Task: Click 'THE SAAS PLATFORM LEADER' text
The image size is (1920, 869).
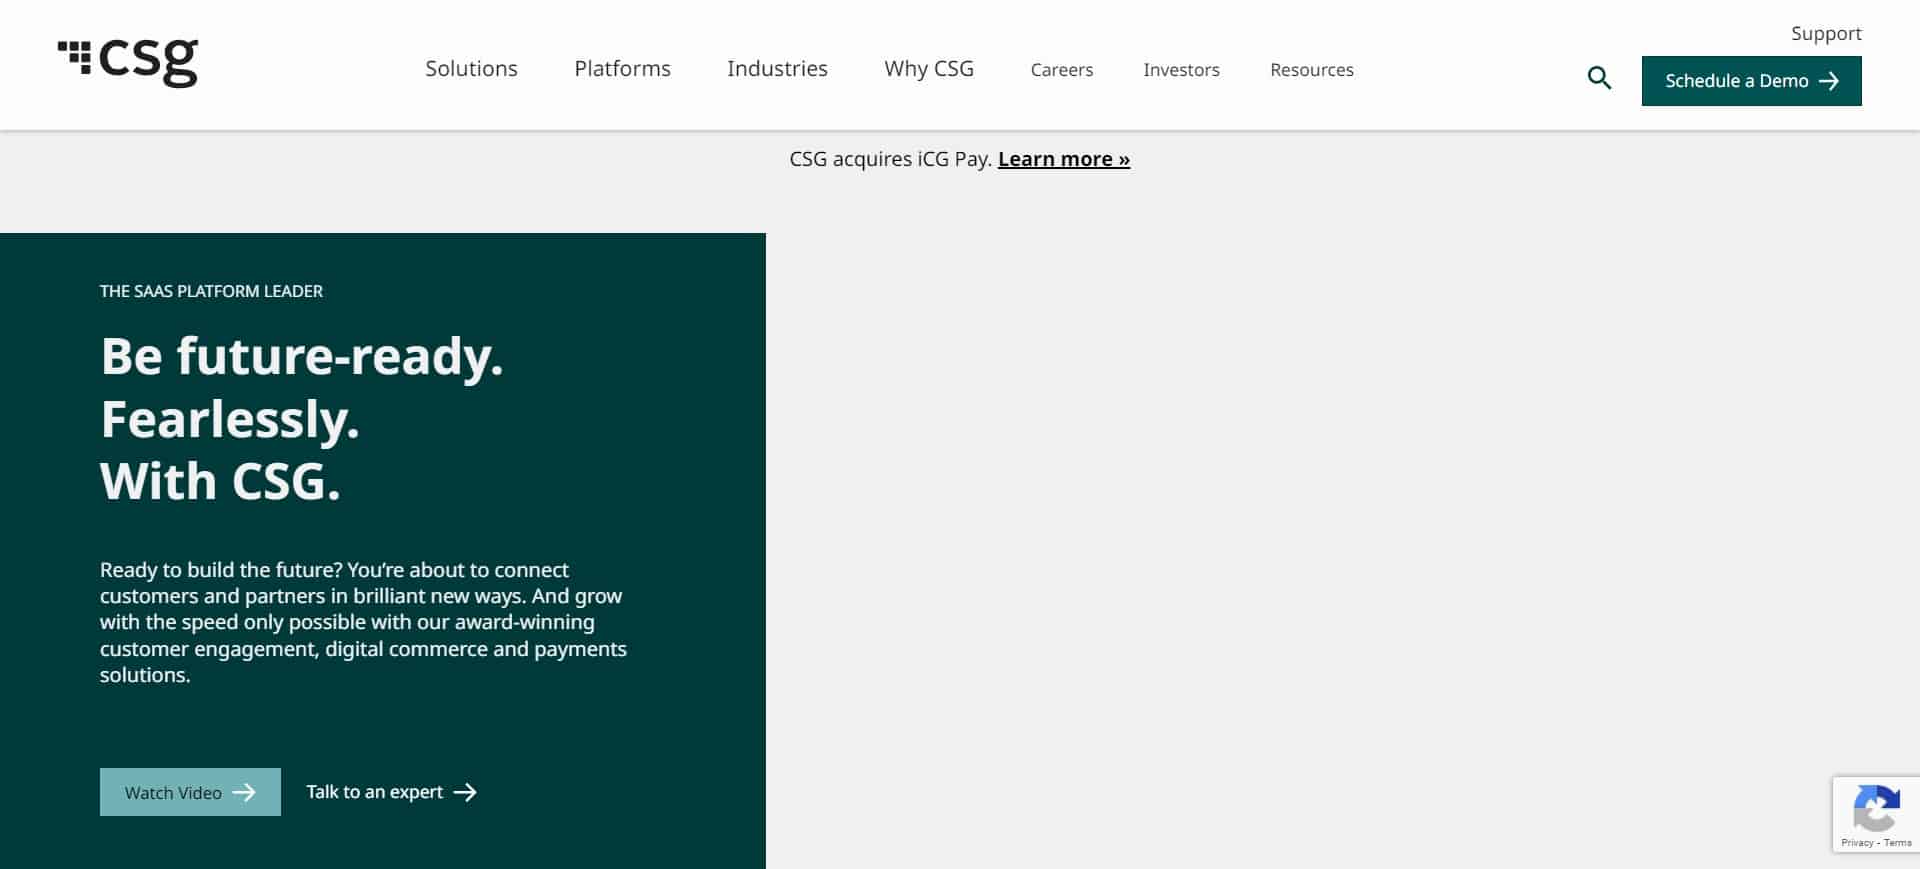Action: click(x=211, y=291)
